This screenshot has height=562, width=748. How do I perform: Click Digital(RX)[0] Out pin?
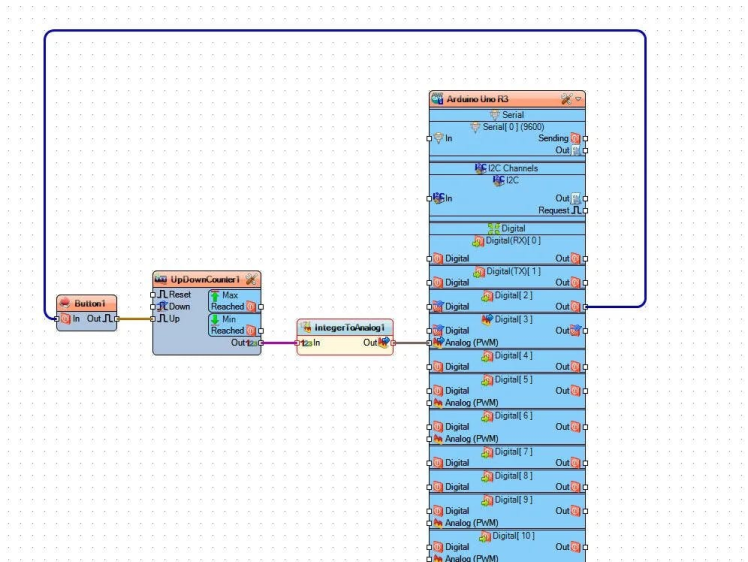[585, 259]
